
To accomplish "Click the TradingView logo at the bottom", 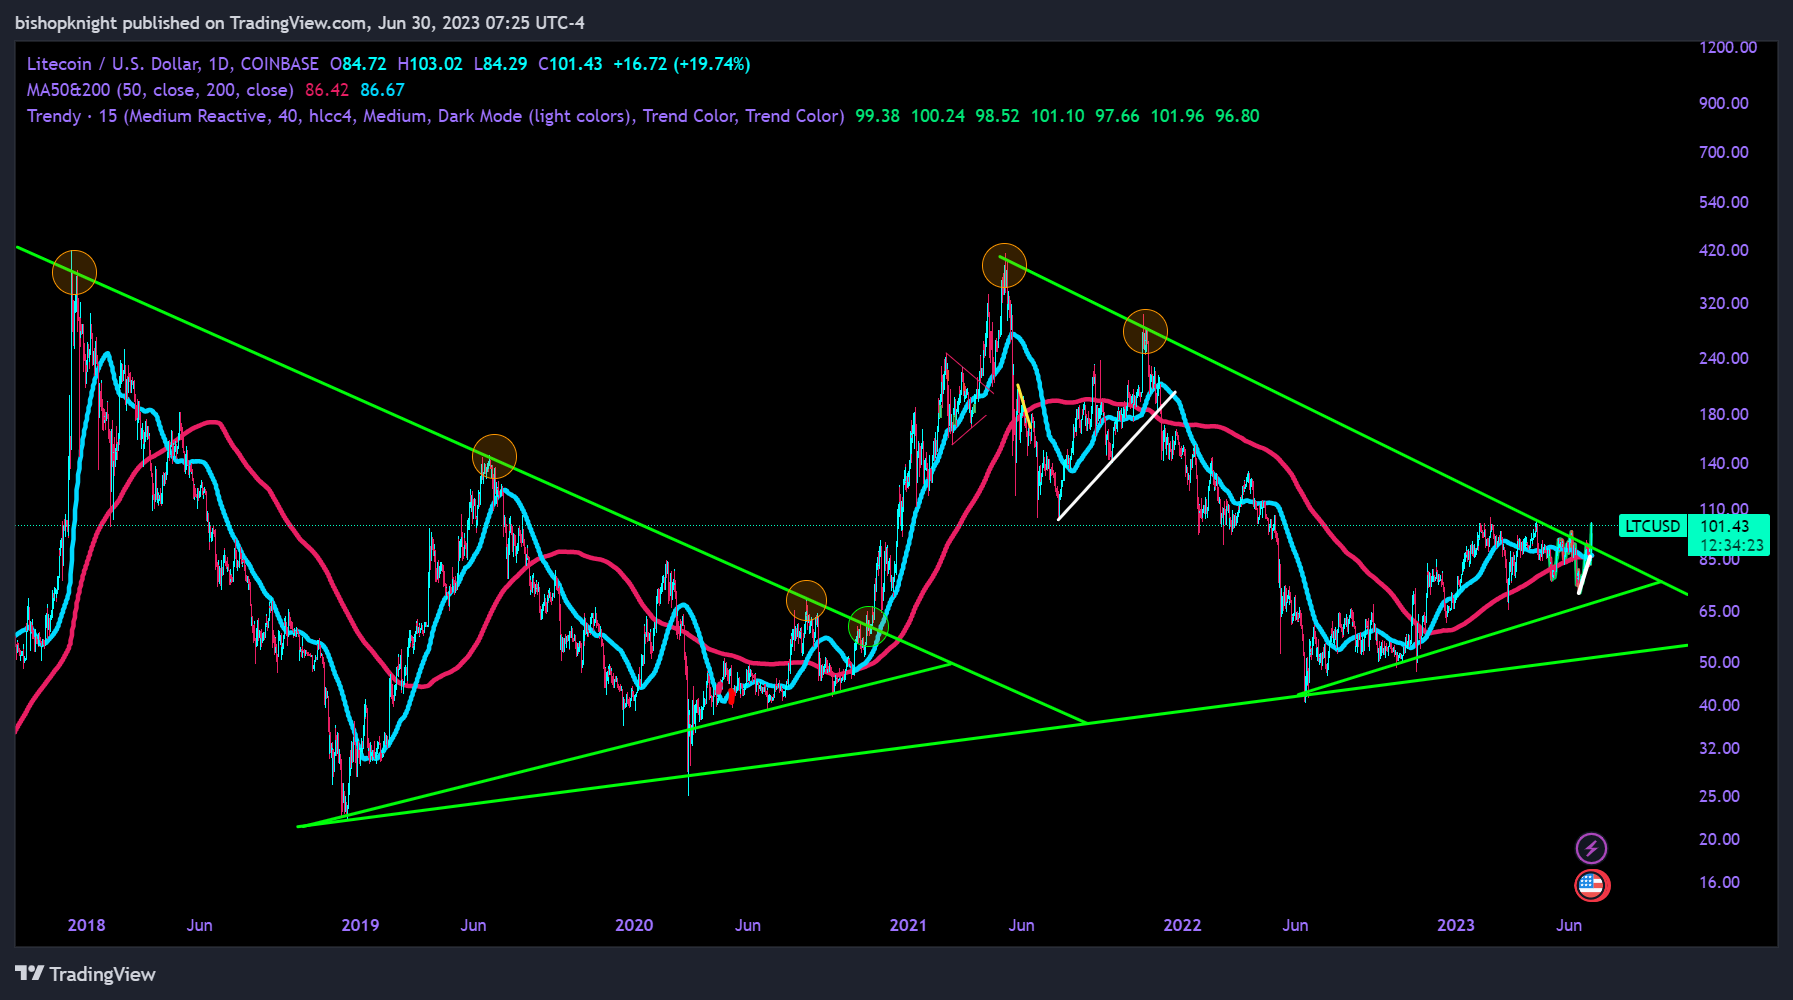I will (x=86, y=974).
